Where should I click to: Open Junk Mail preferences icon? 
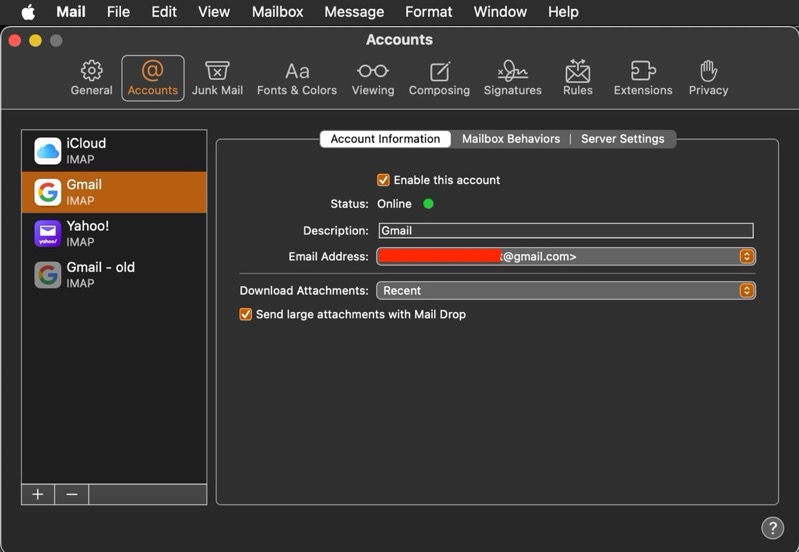[217, 70]
